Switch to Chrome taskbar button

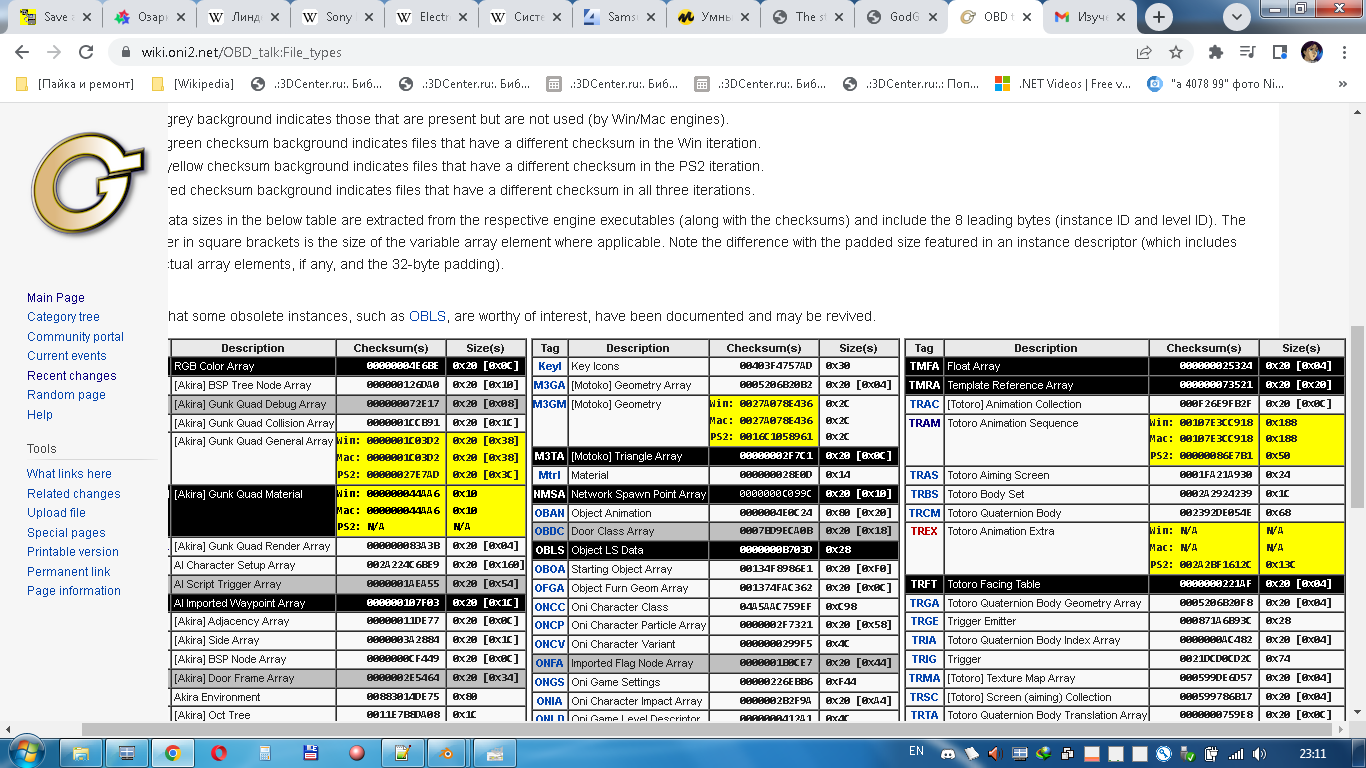coord(172,753)
